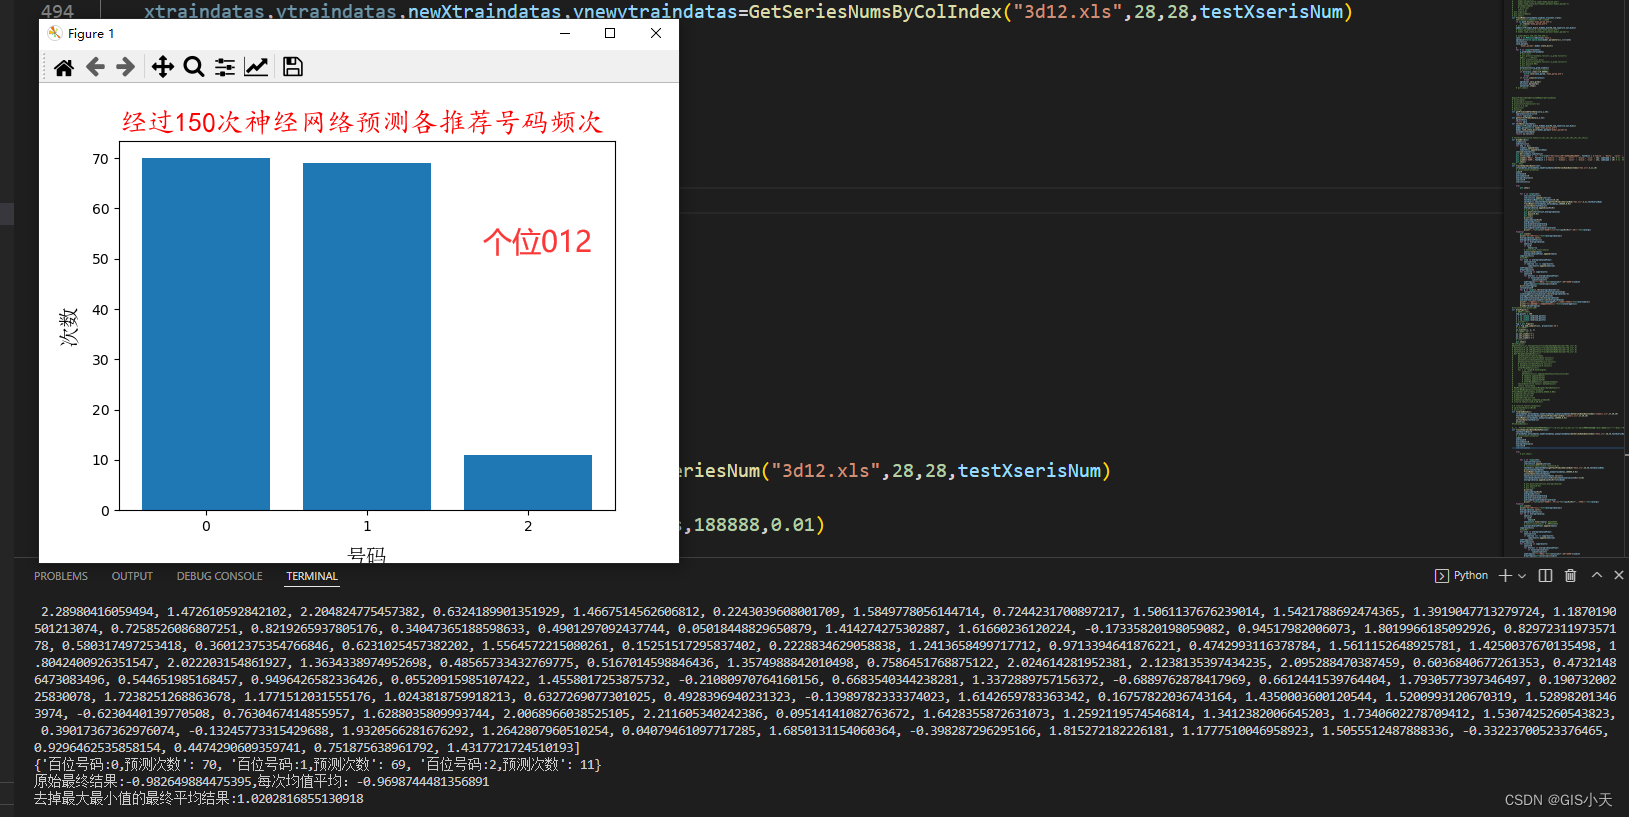1629x817 pixels.
Task: Click the red 个位012 annotation
Action: pos(537,241)
